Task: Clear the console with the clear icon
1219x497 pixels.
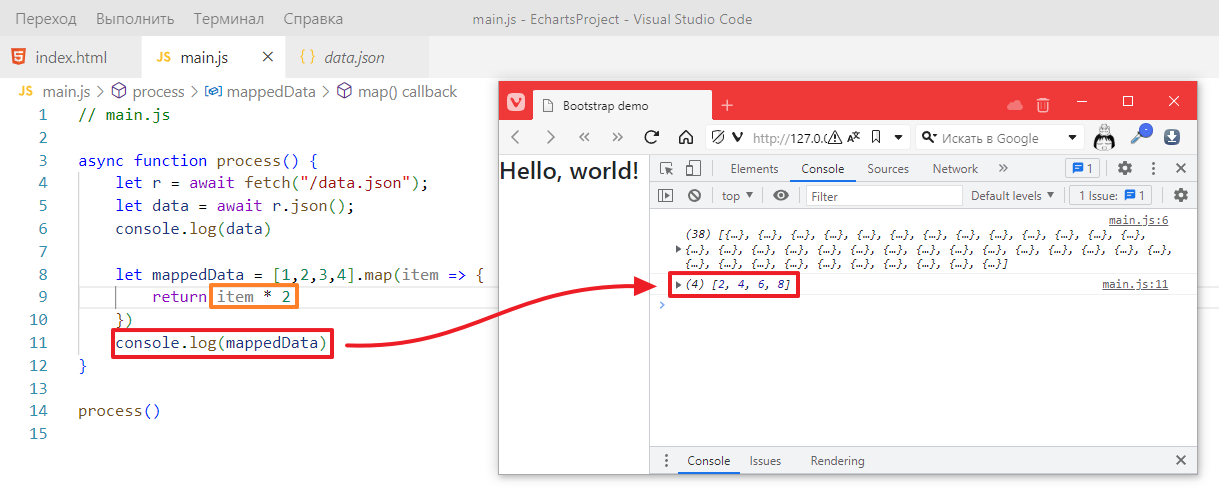Action: 694,196
